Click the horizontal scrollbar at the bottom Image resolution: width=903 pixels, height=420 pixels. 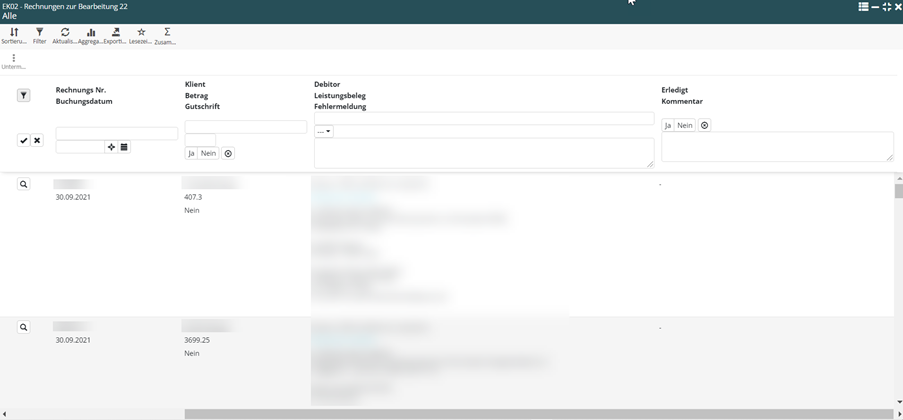pyautogui.click(x=538, y=414)
